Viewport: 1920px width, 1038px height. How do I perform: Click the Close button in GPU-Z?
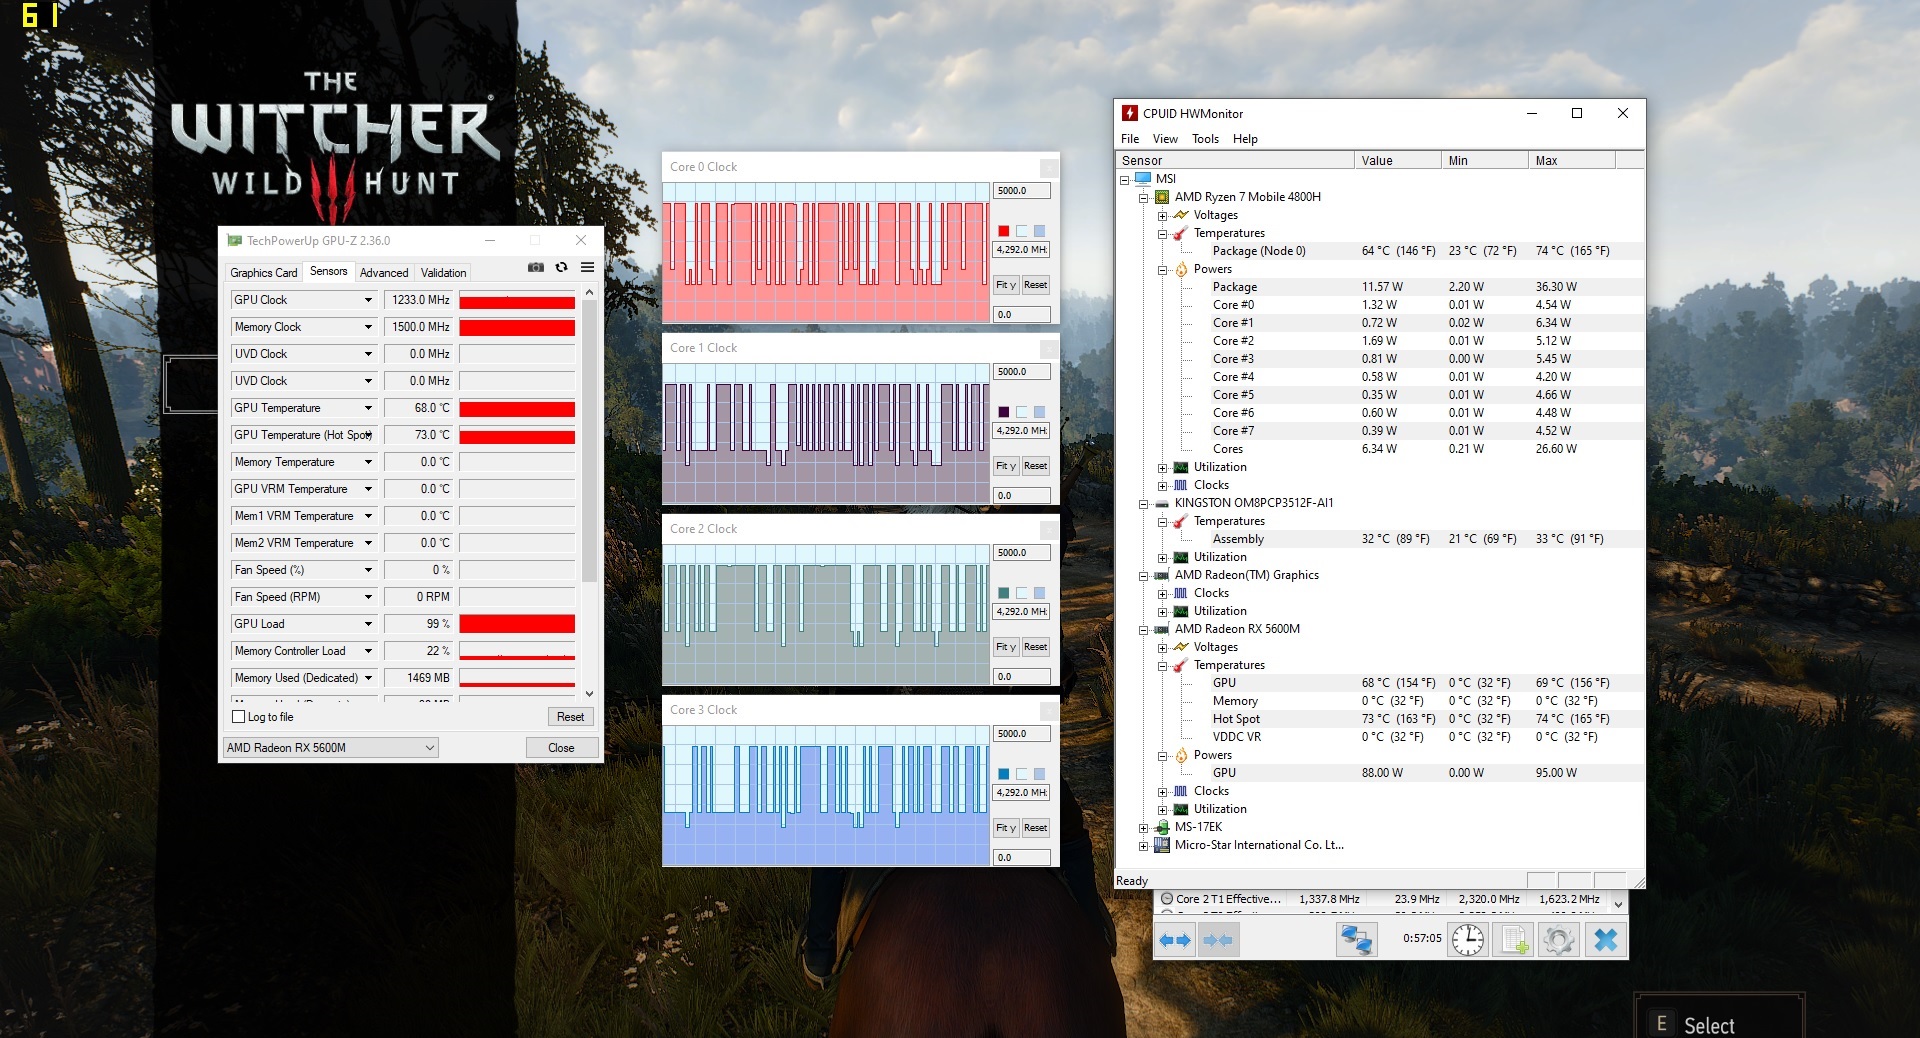coord(561,748)
